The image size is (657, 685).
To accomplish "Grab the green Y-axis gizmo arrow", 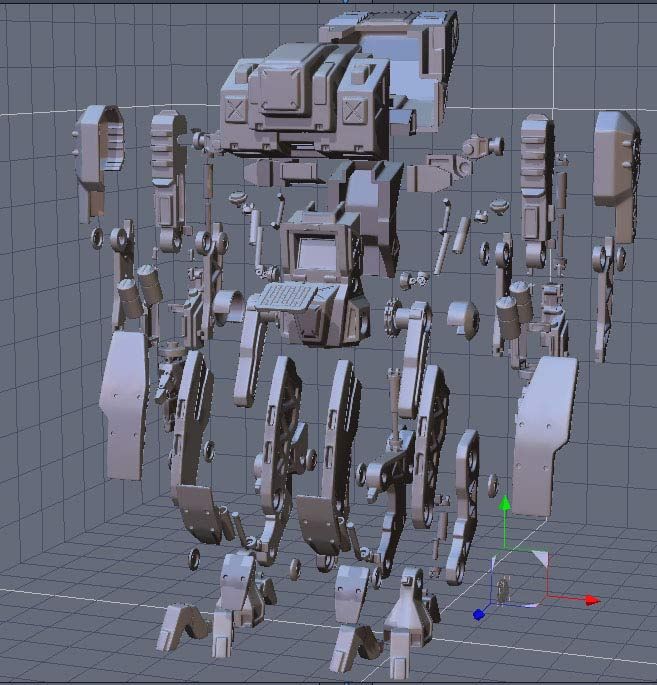I will (x=505, y=503).
